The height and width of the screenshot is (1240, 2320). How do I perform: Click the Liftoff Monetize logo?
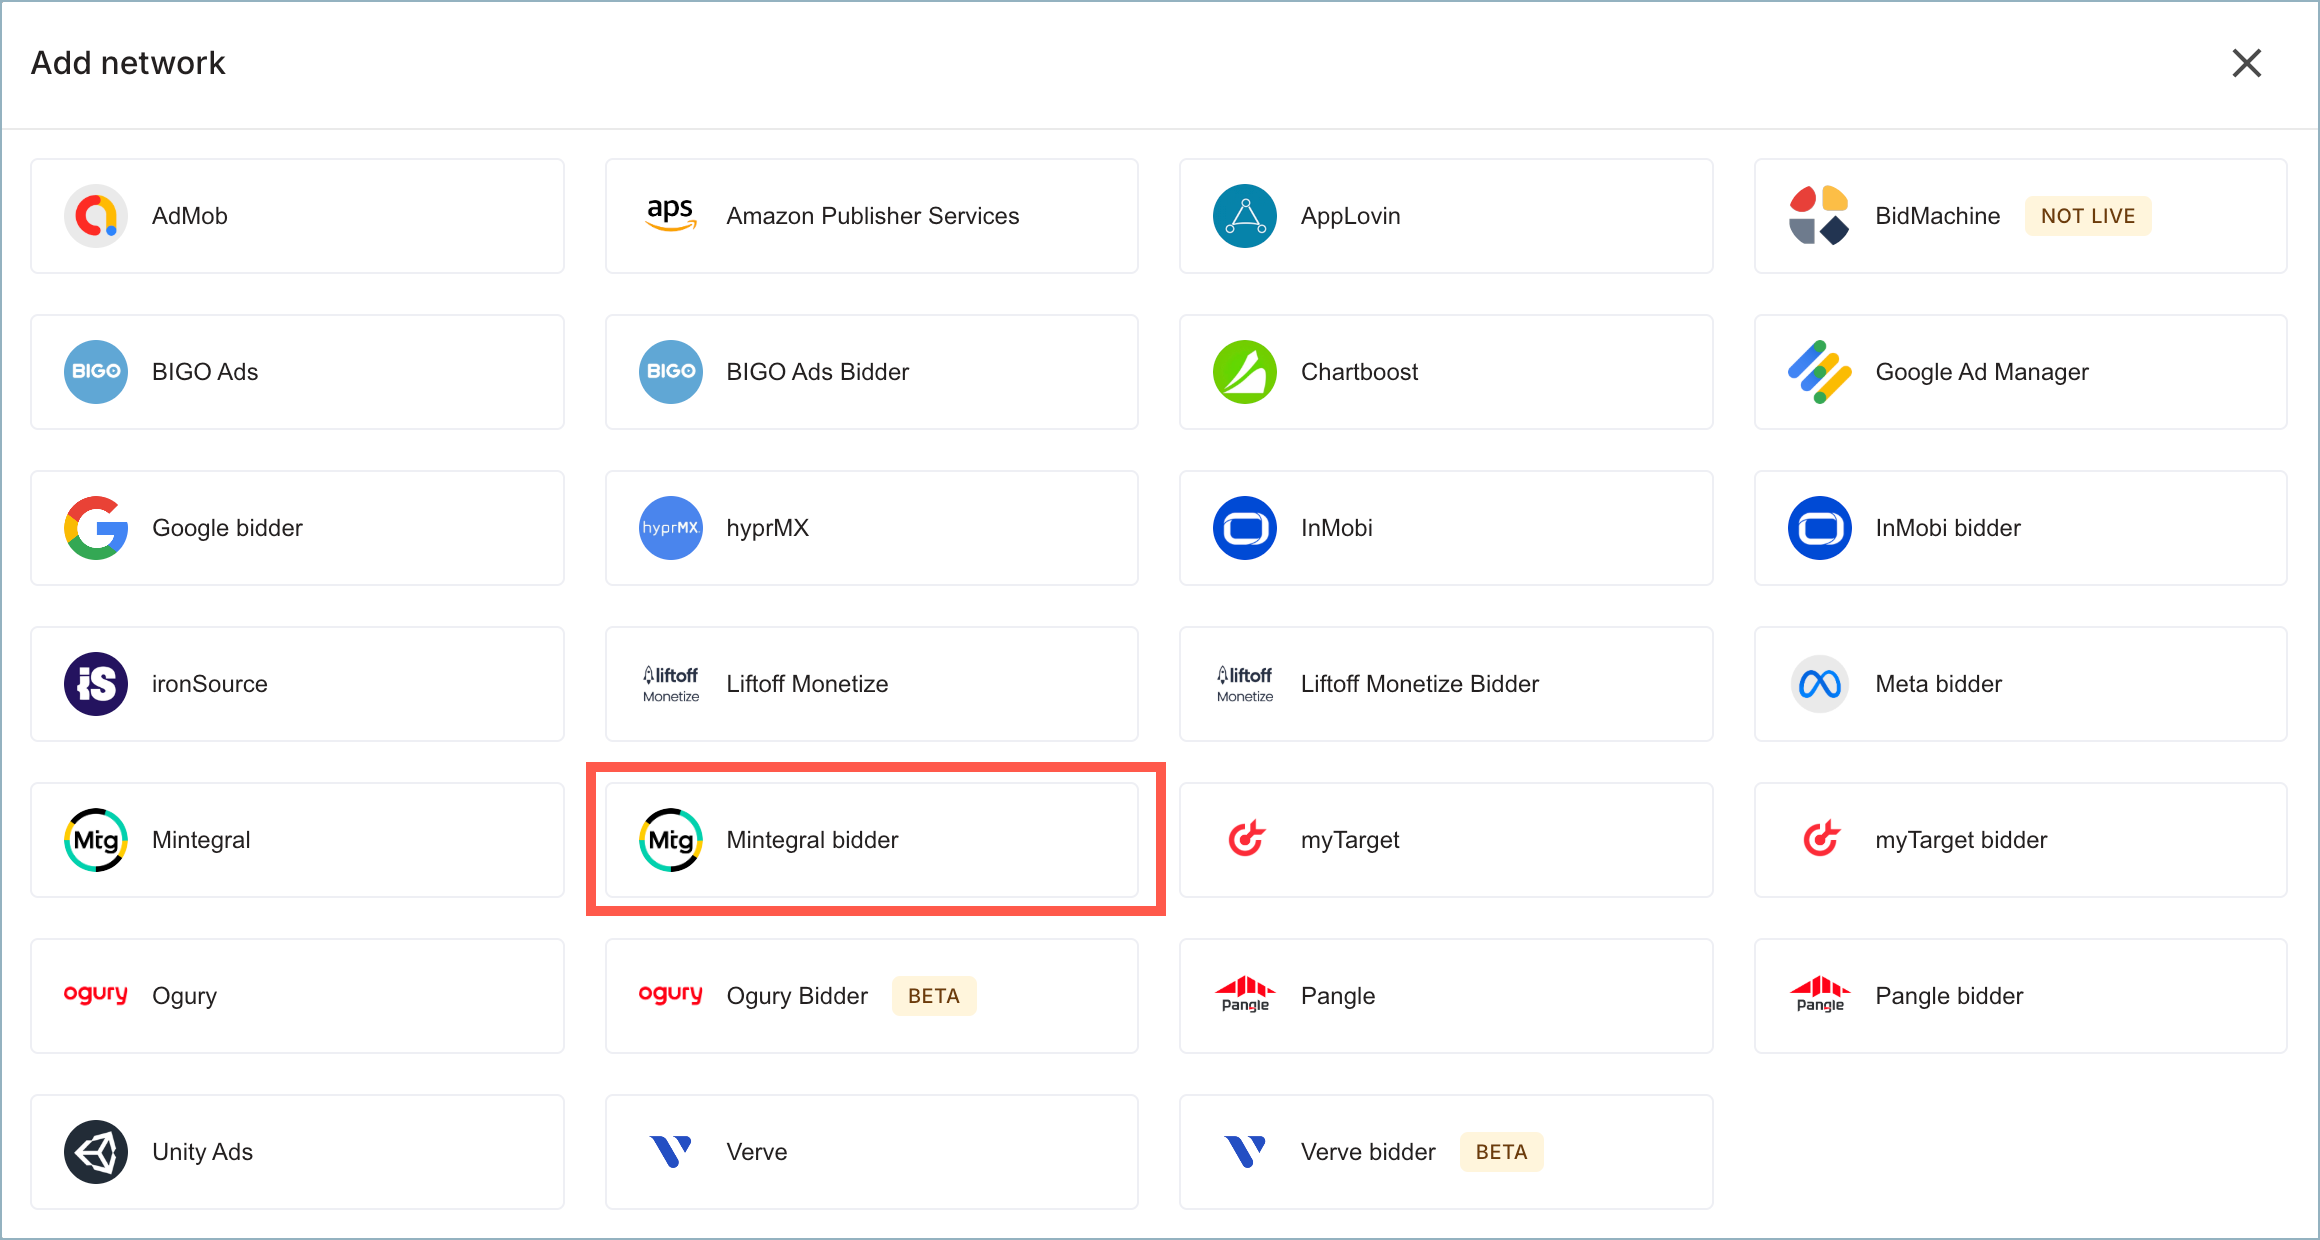671,684
